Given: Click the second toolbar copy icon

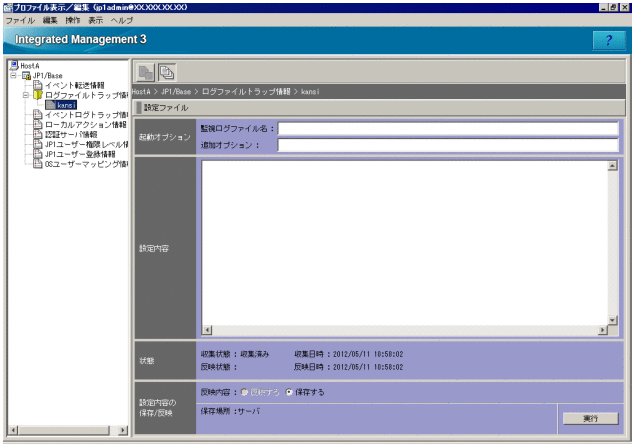Looking at the screenshot, I should [x=166, y=72].
